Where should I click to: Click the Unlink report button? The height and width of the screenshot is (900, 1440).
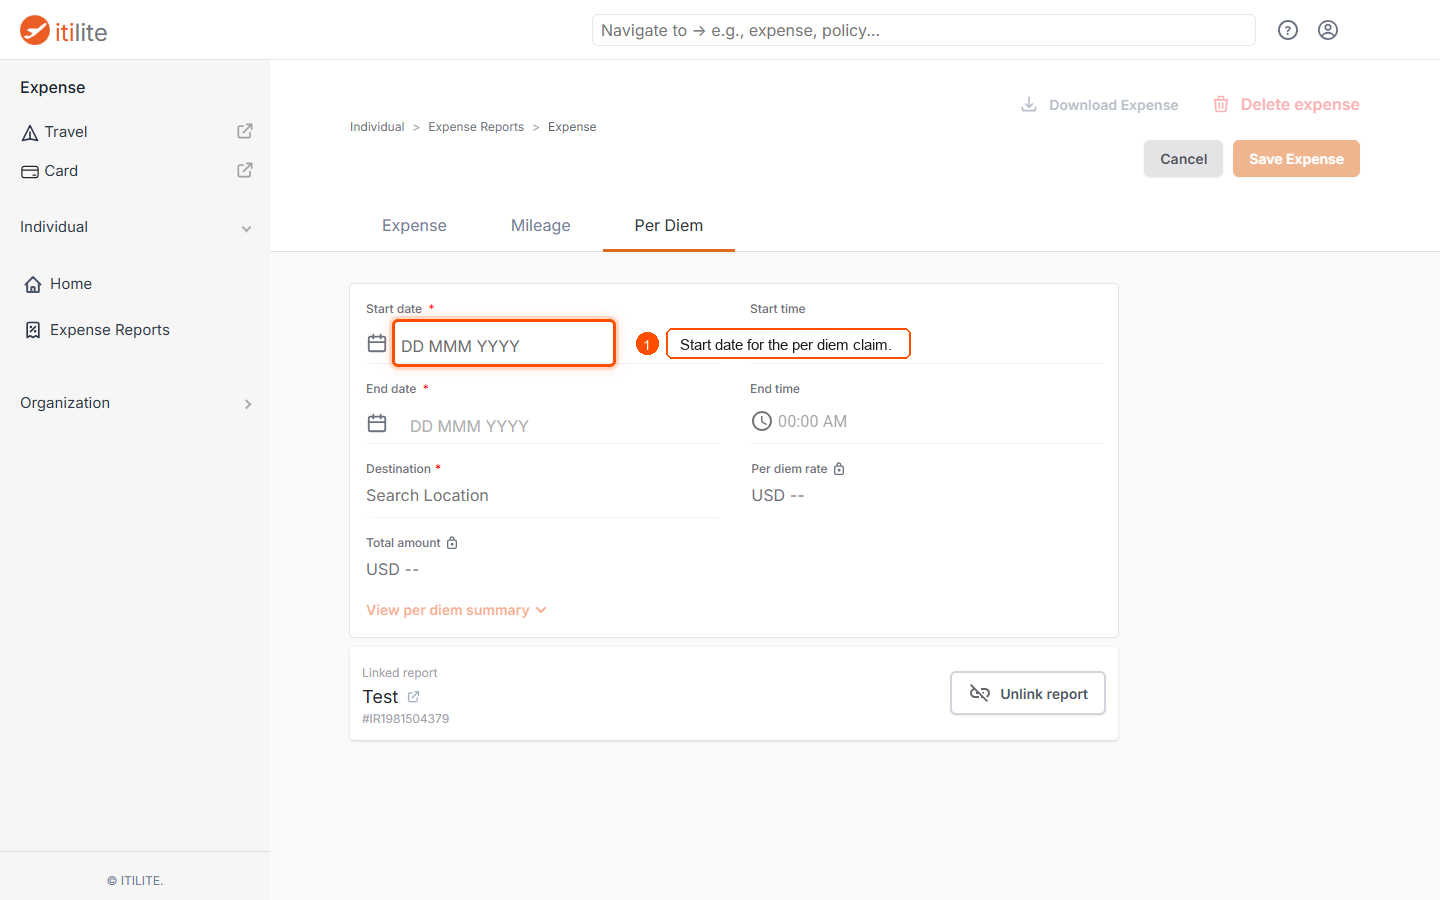(1028, 694)
